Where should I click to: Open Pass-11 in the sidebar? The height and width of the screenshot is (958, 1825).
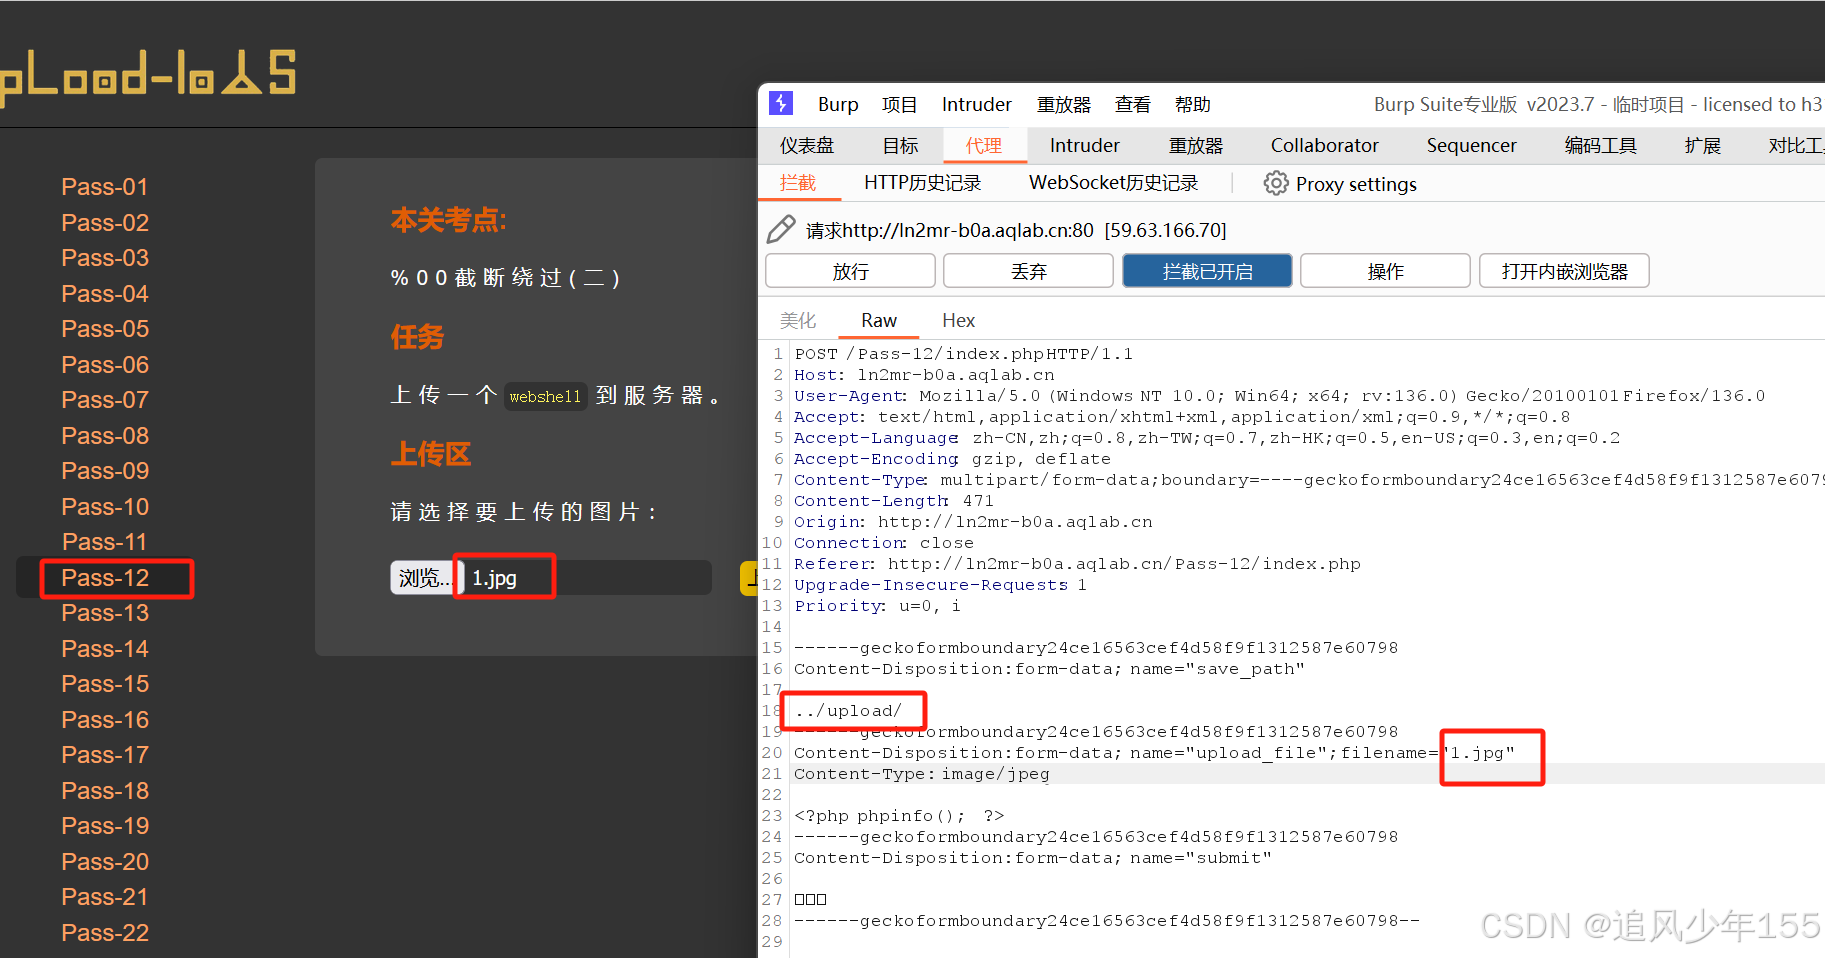(x=105, y=542)
